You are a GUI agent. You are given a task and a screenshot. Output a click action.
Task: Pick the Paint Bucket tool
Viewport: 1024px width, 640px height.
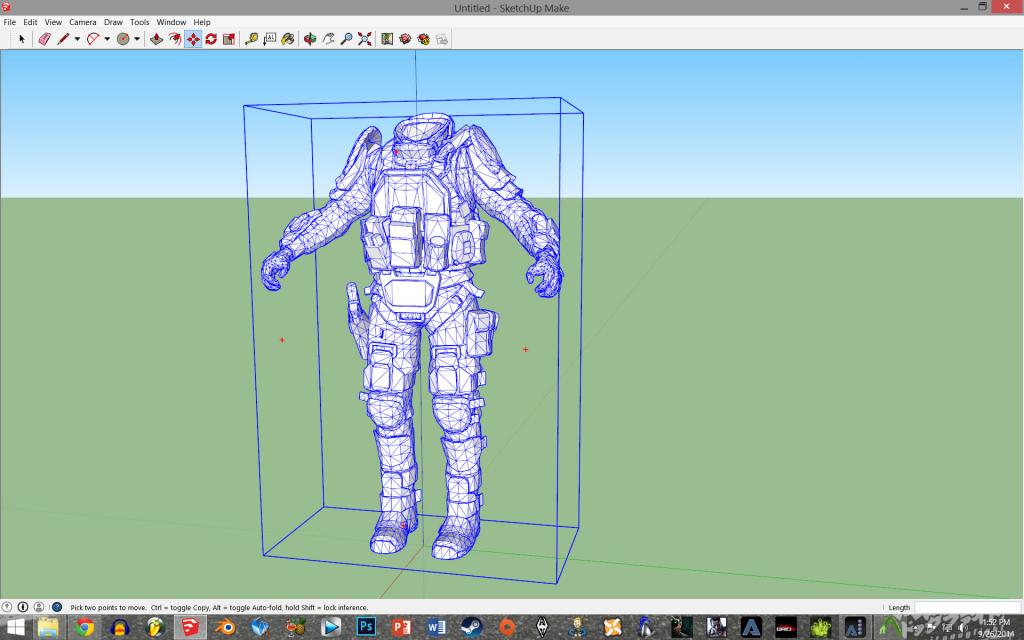point(287,39)
